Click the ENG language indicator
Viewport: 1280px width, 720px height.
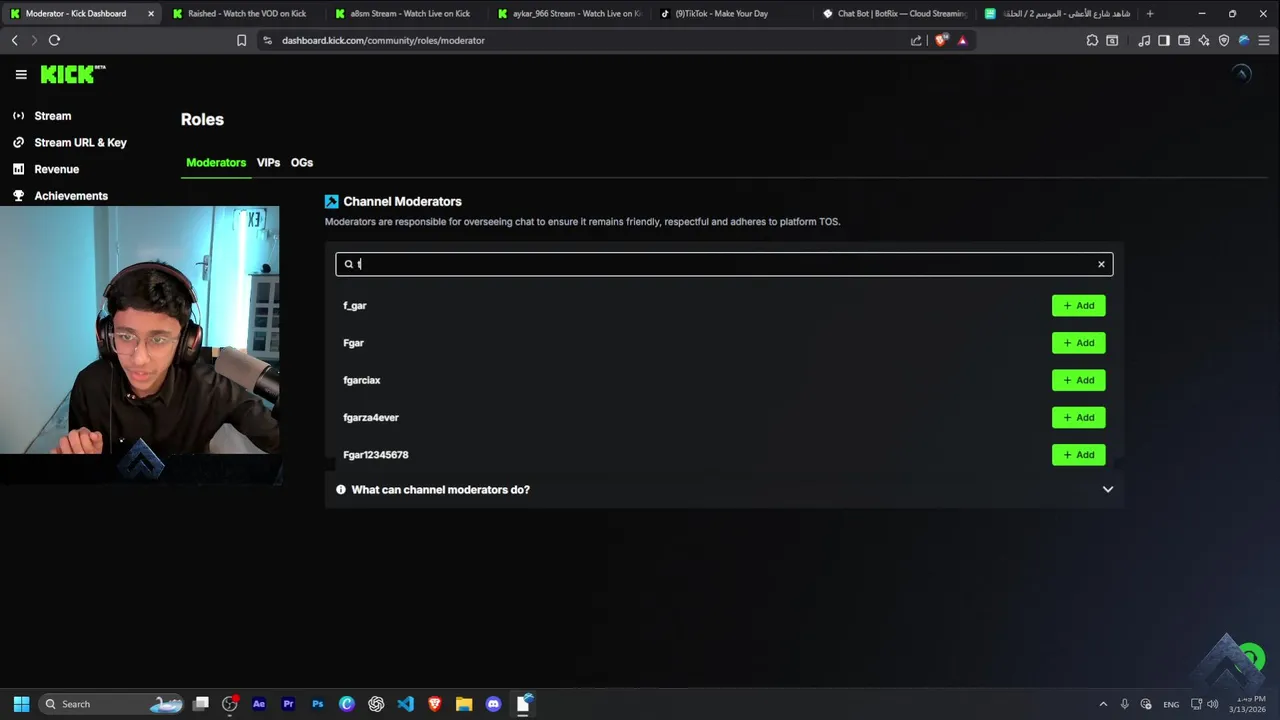1171,704
